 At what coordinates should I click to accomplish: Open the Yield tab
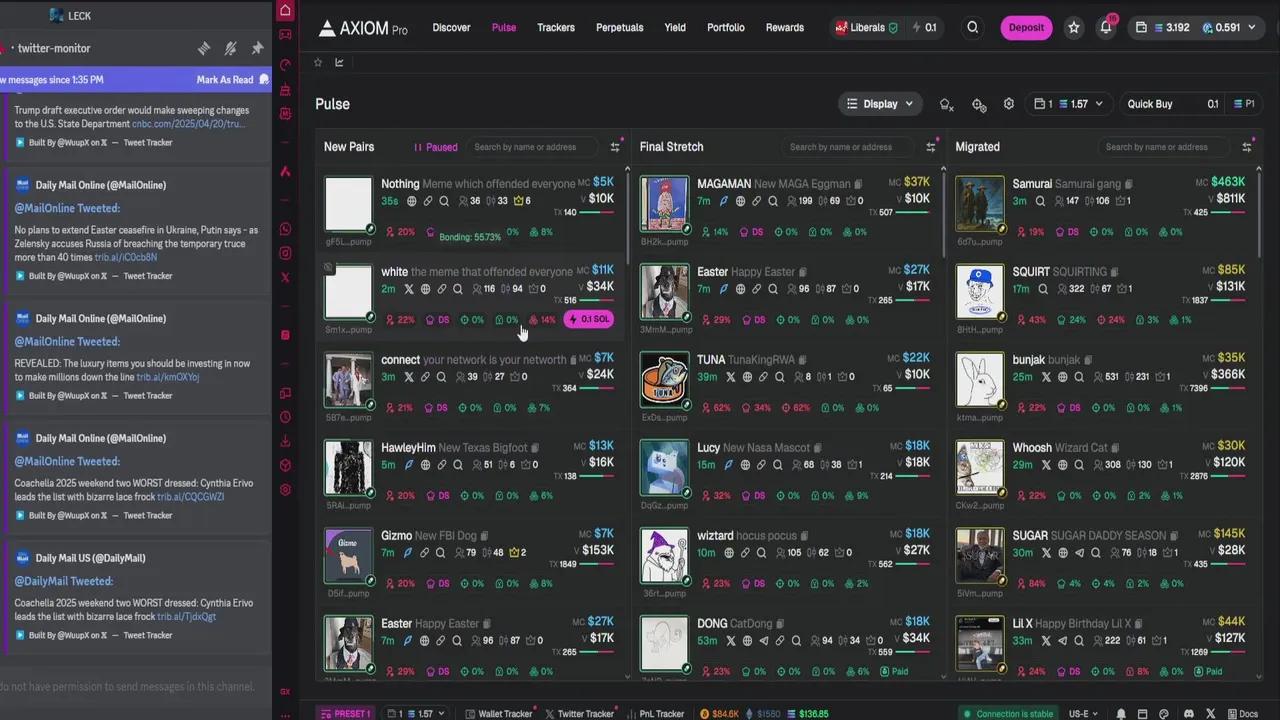coord(675,28)
